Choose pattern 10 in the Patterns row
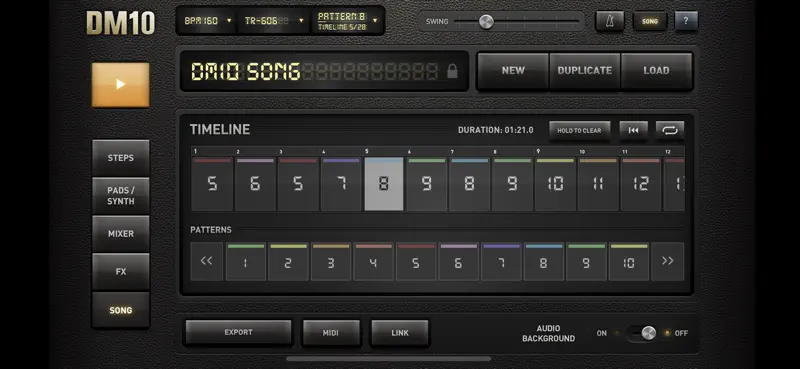The height and width of the screenshot is (369, 800). pyautogui.click(x=629, y=261)
